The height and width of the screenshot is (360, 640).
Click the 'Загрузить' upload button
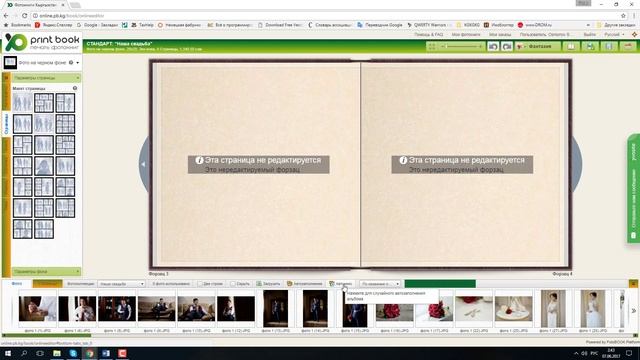268,284
